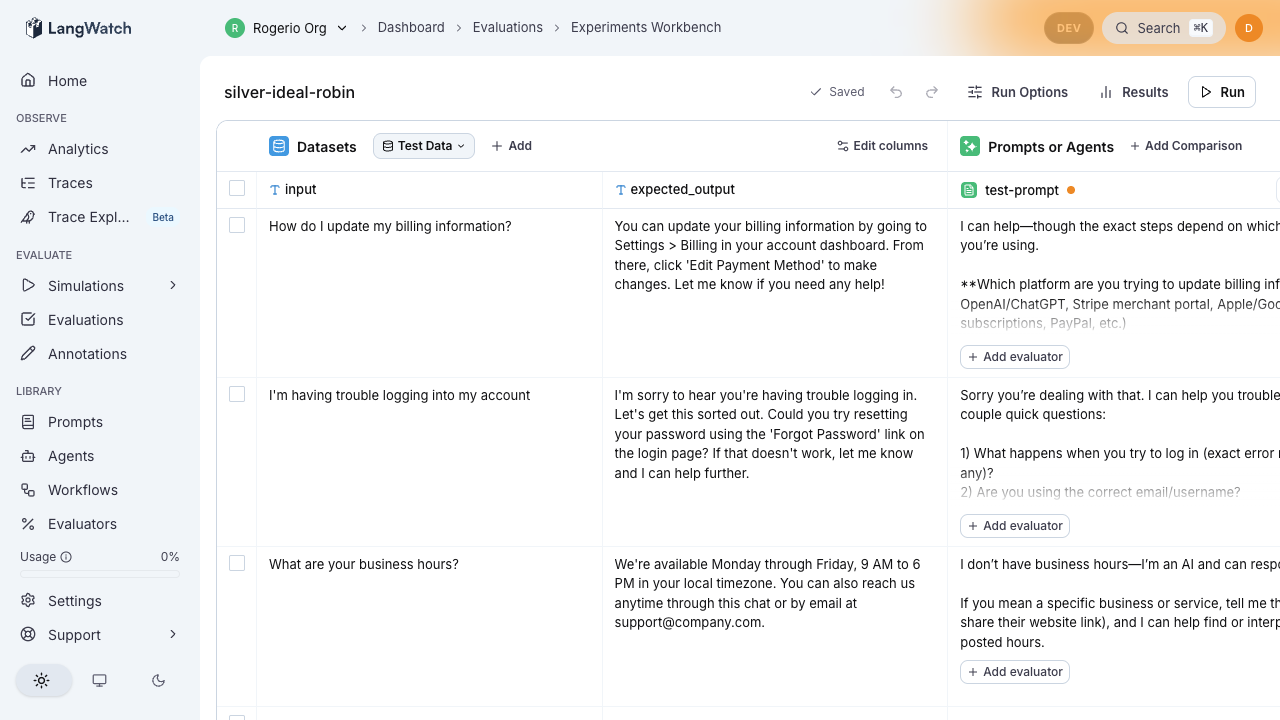Viewport: 1280px width, 720px height.
Task: Click the orange unsaved dot by test-prompt
Action: [1071, 190]
